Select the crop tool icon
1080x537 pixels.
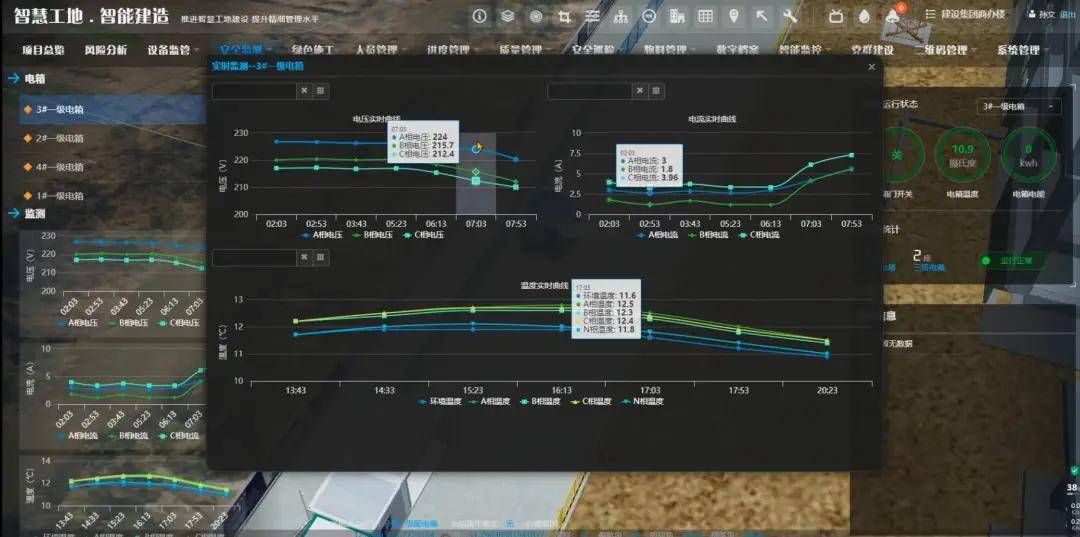pyautogui.click(x=565, y=16)
